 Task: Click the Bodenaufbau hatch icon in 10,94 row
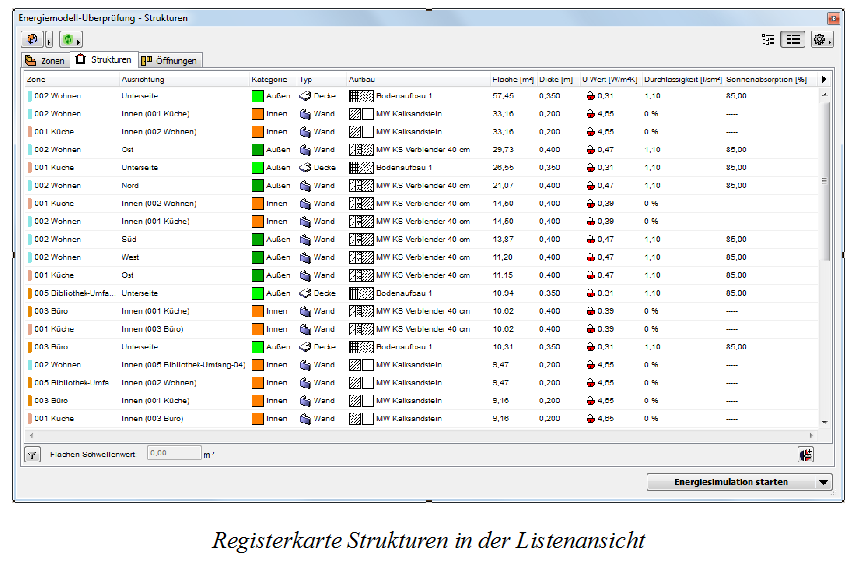(361, 294)
